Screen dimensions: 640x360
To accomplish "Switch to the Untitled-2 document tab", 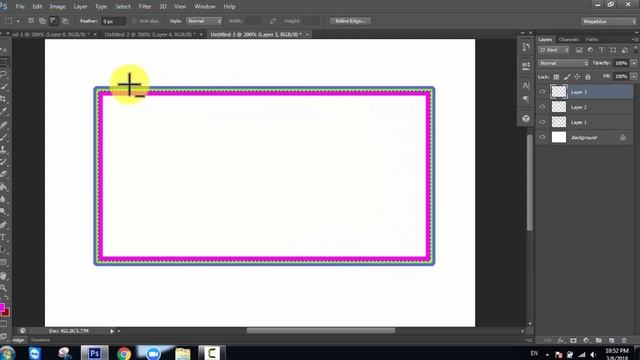I will (150, 34).
